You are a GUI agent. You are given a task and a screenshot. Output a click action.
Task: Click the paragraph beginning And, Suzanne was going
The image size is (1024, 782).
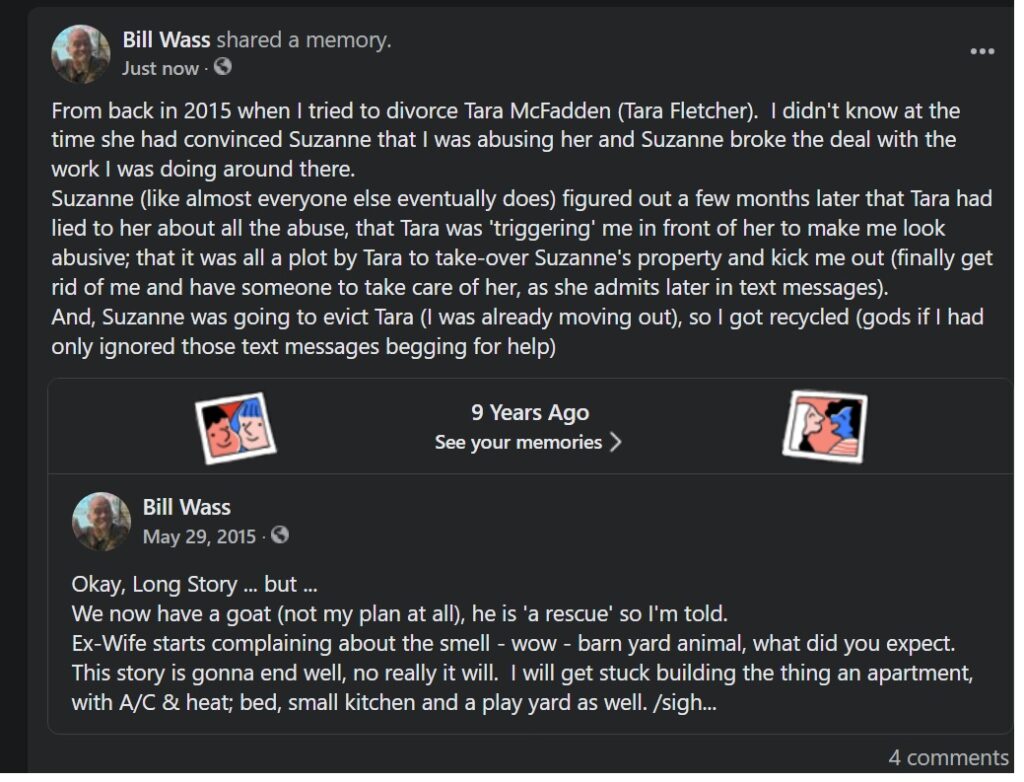(517, 332)
